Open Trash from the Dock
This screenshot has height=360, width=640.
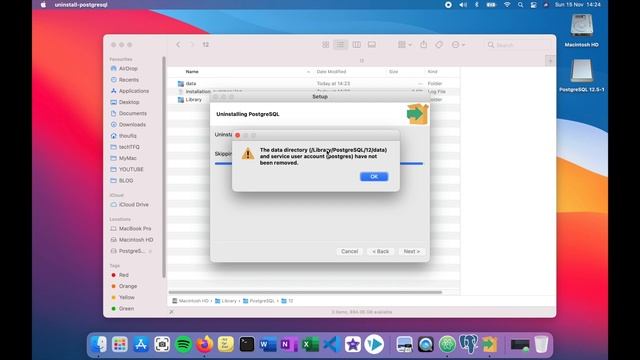(x=541, y=344)
